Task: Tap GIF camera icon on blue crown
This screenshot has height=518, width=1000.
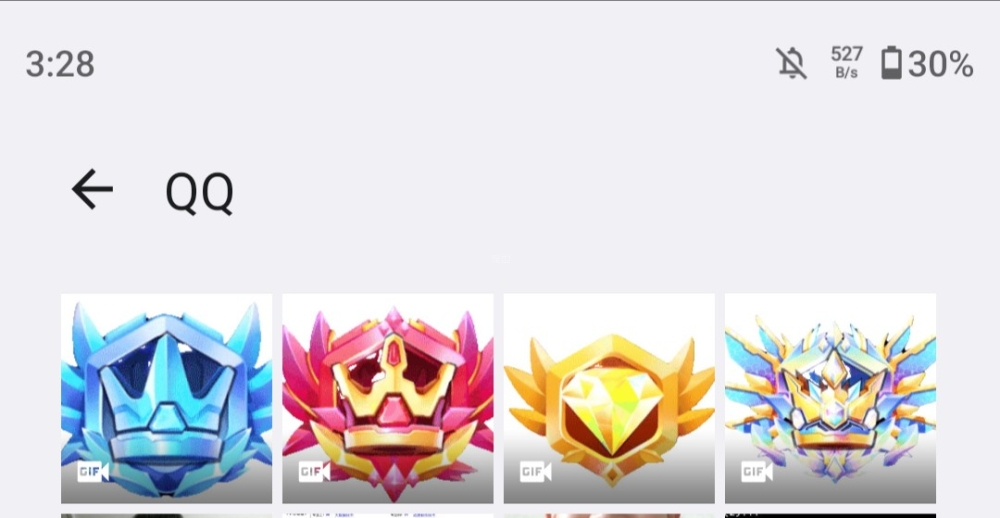Action: coord(93,472)
